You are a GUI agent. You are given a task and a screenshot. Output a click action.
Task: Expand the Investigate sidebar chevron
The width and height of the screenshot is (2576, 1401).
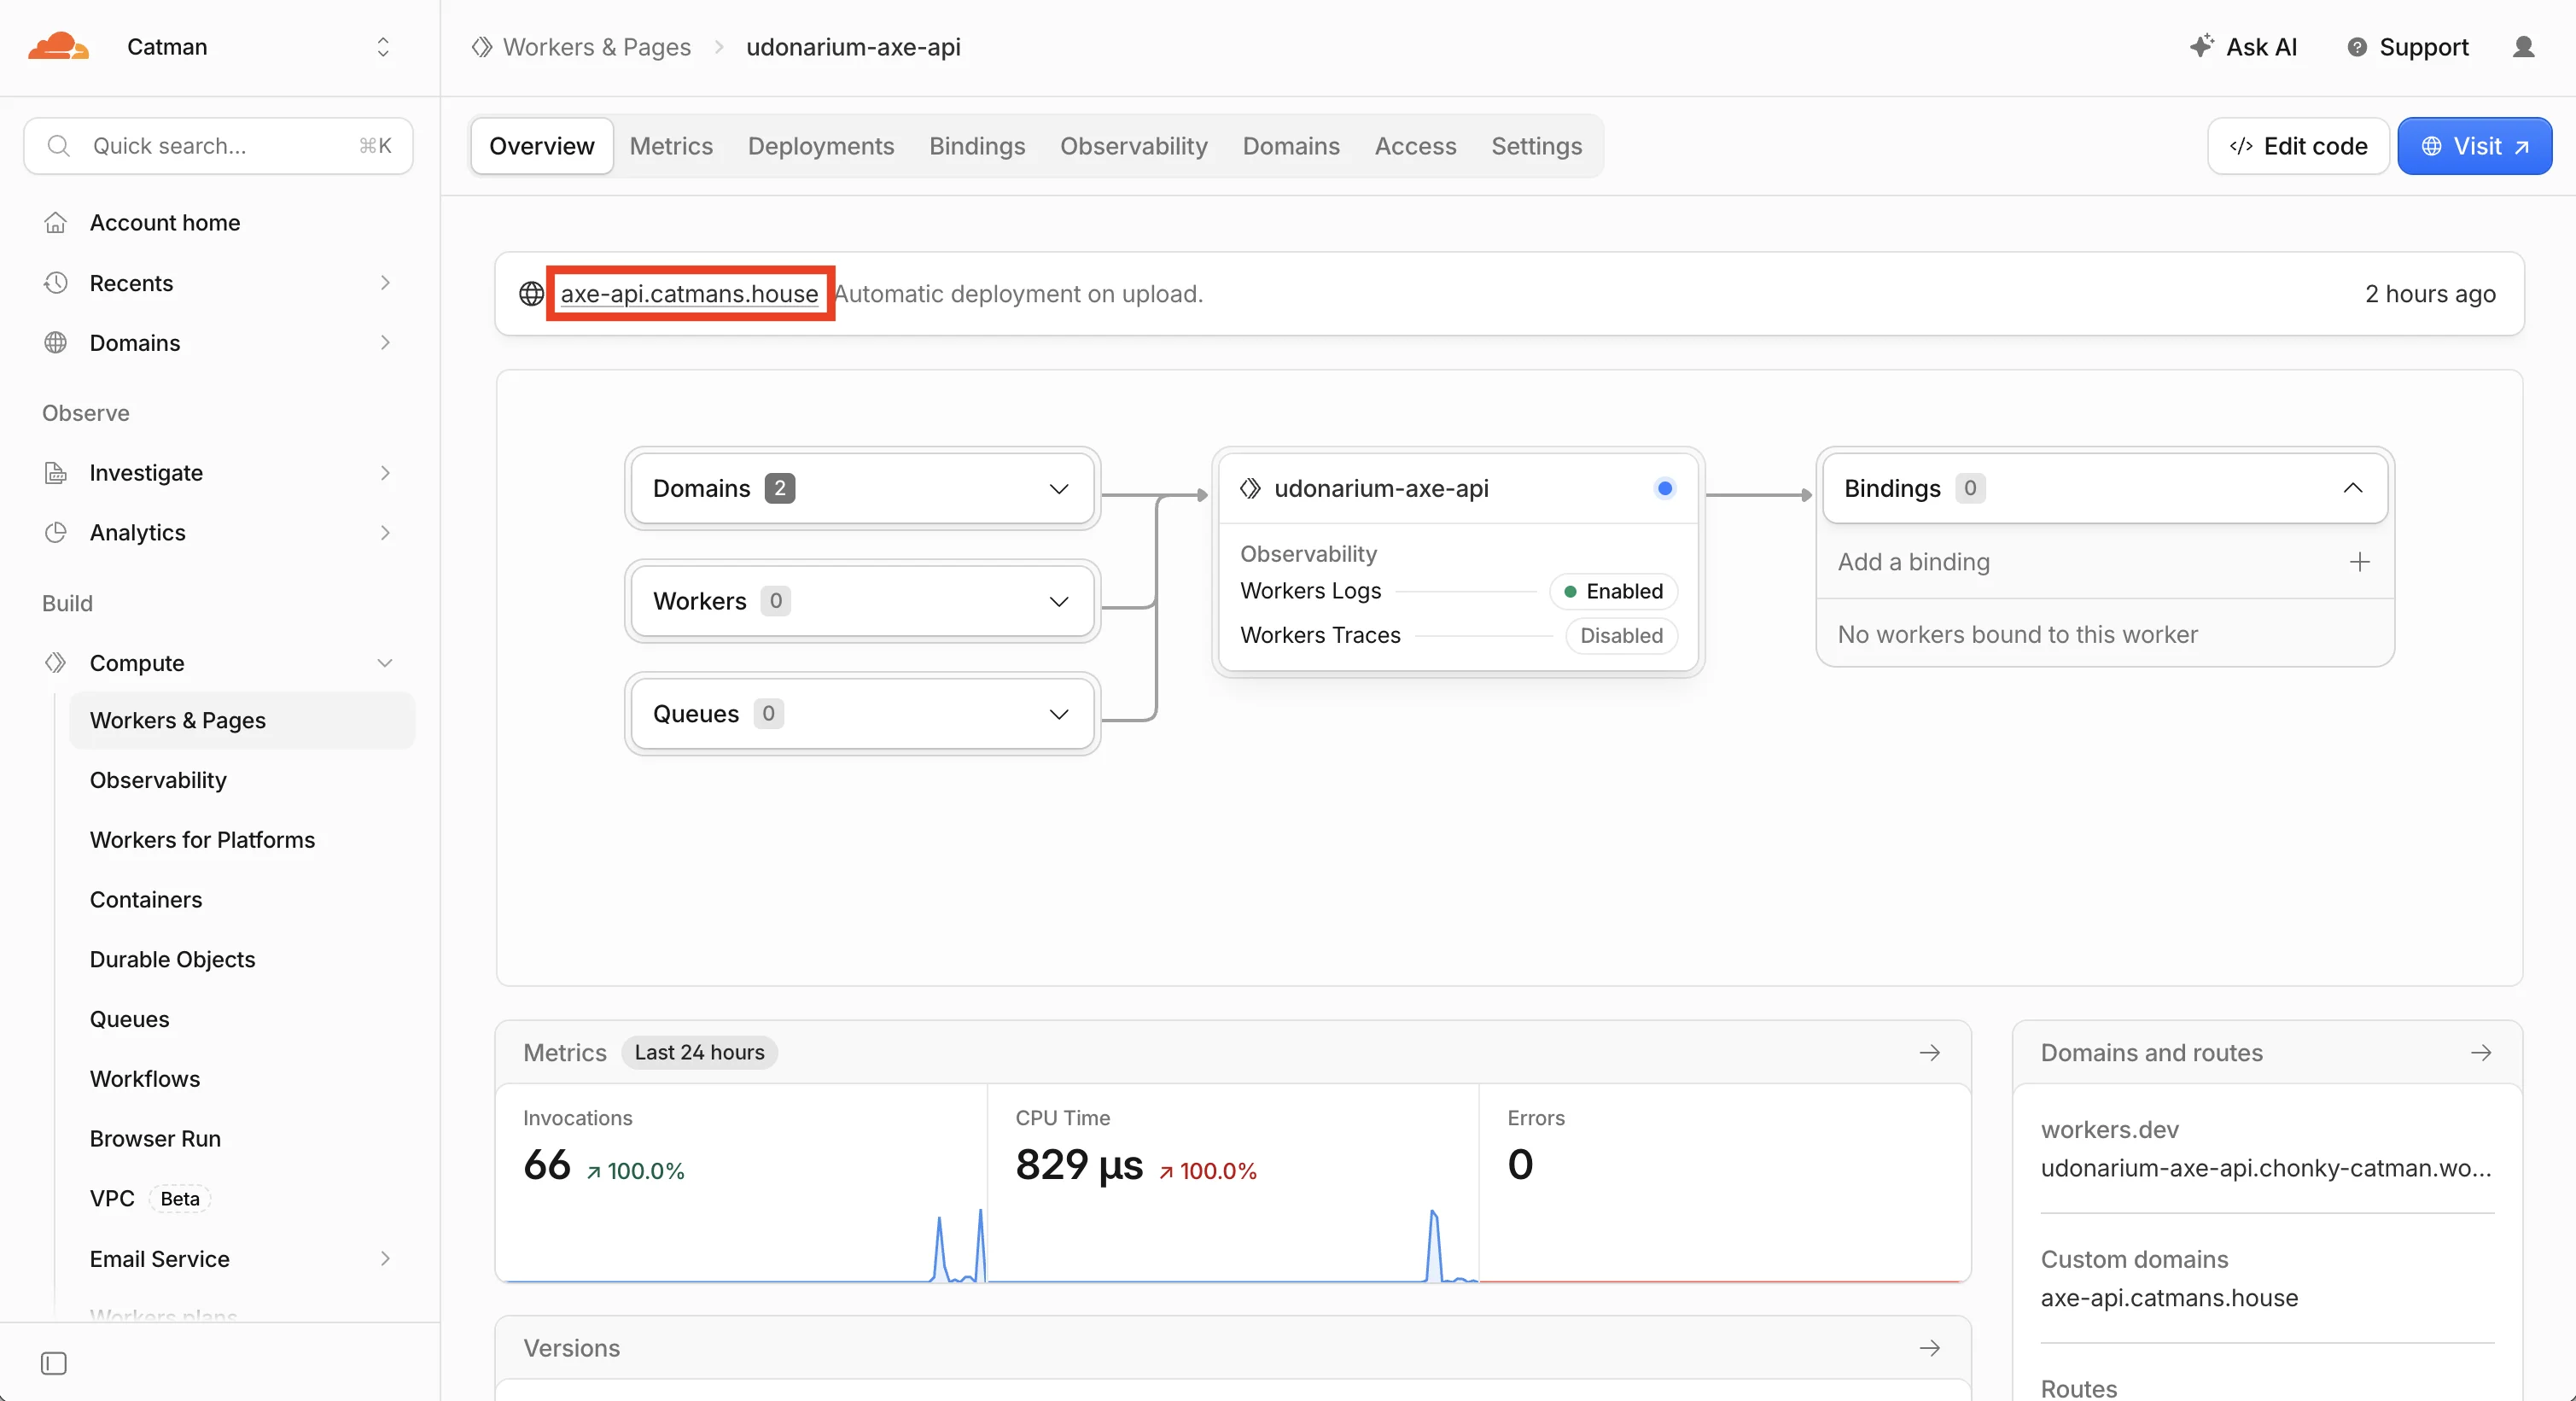(385, 473)
